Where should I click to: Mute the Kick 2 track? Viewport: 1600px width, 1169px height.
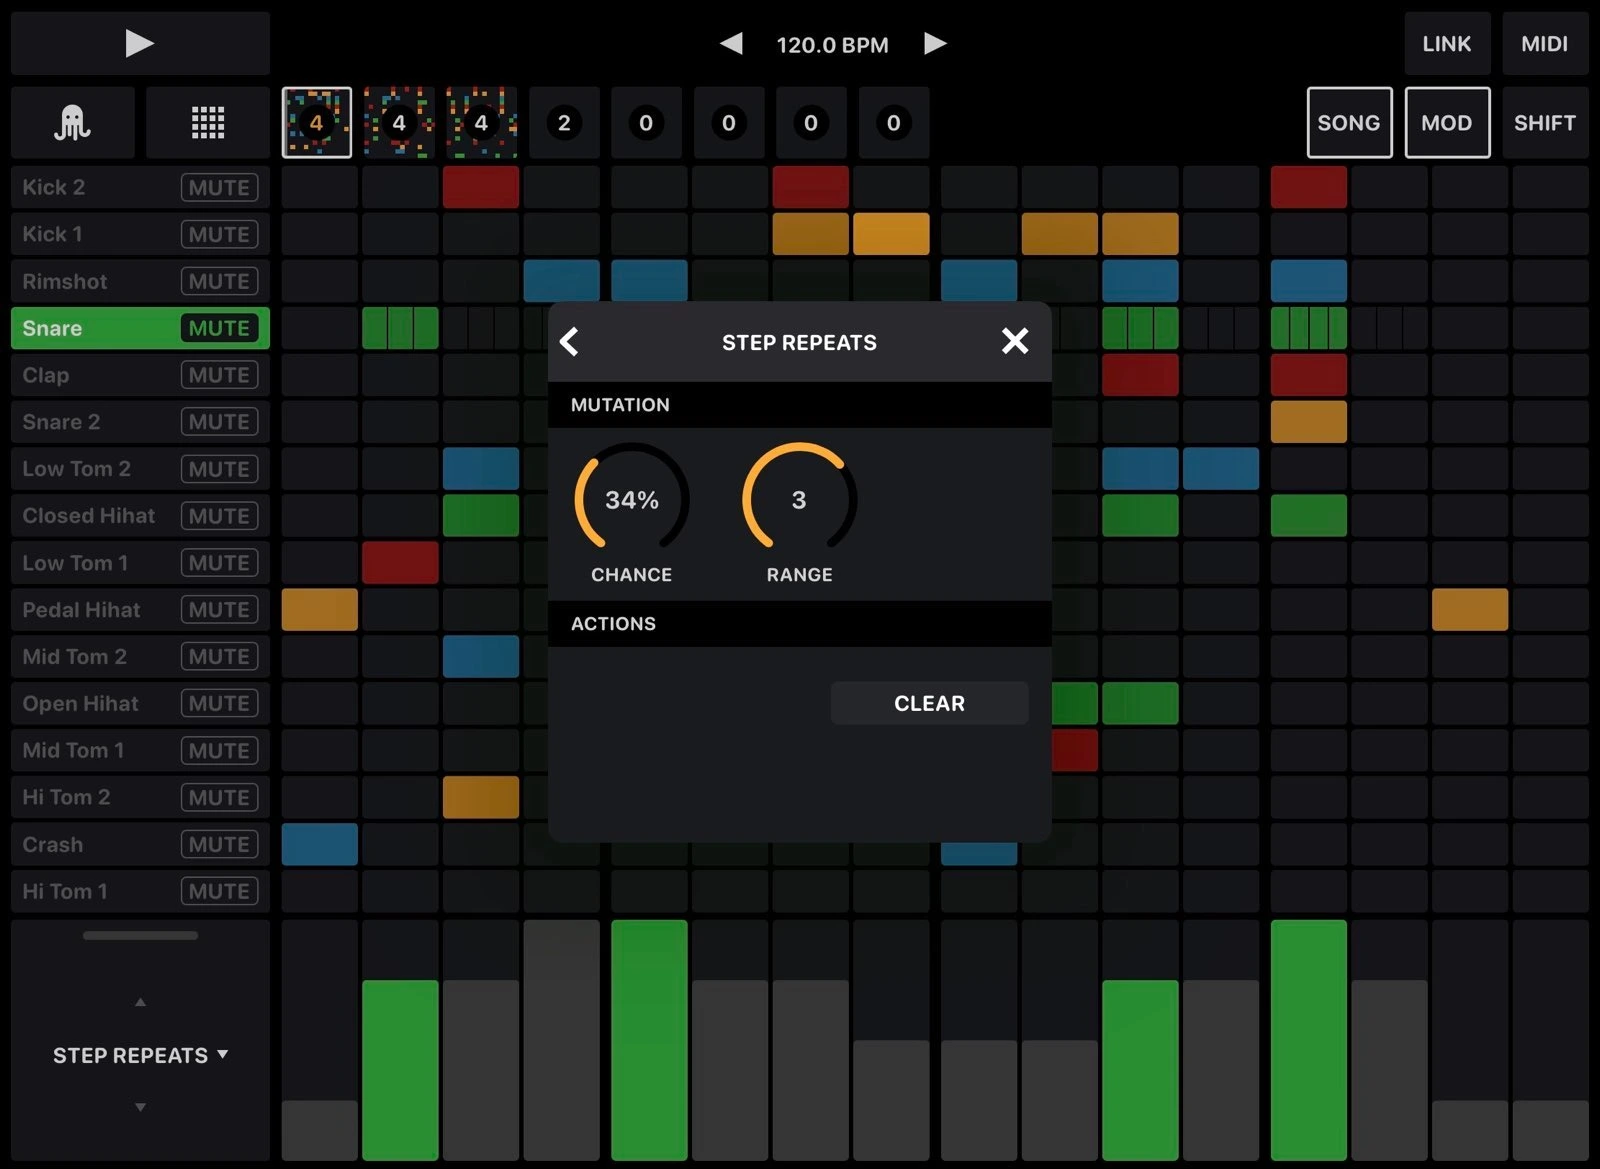click(219, 188)
